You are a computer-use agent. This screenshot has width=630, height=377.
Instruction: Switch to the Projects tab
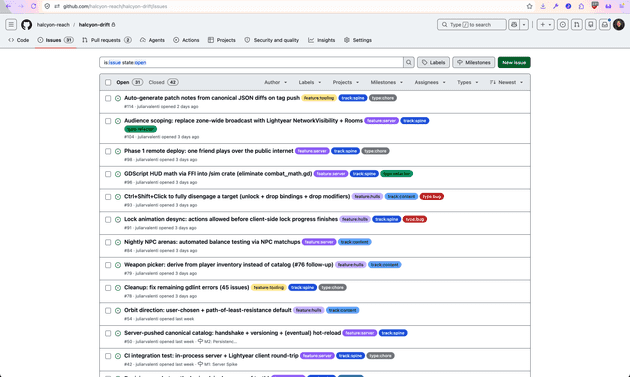click(x=222, y=40)
